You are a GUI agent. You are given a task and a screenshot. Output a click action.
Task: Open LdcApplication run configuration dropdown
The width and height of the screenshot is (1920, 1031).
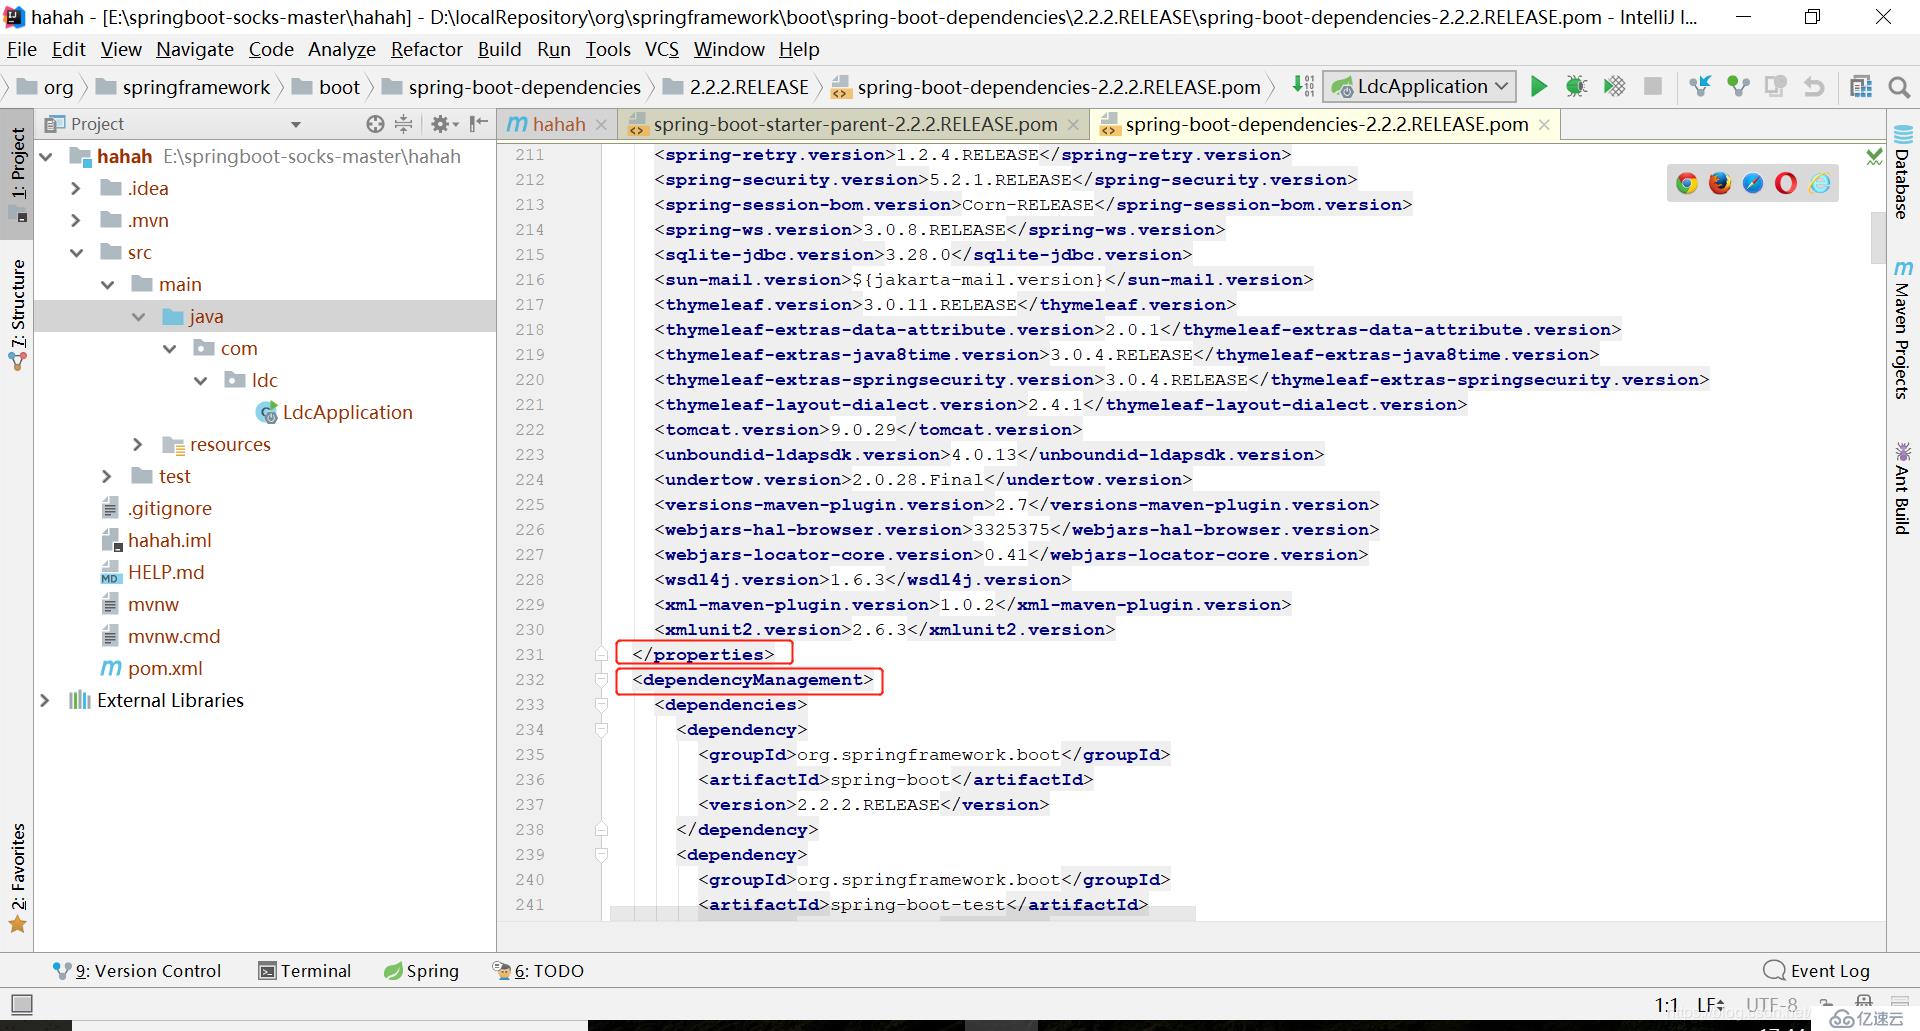(1420, 87)
